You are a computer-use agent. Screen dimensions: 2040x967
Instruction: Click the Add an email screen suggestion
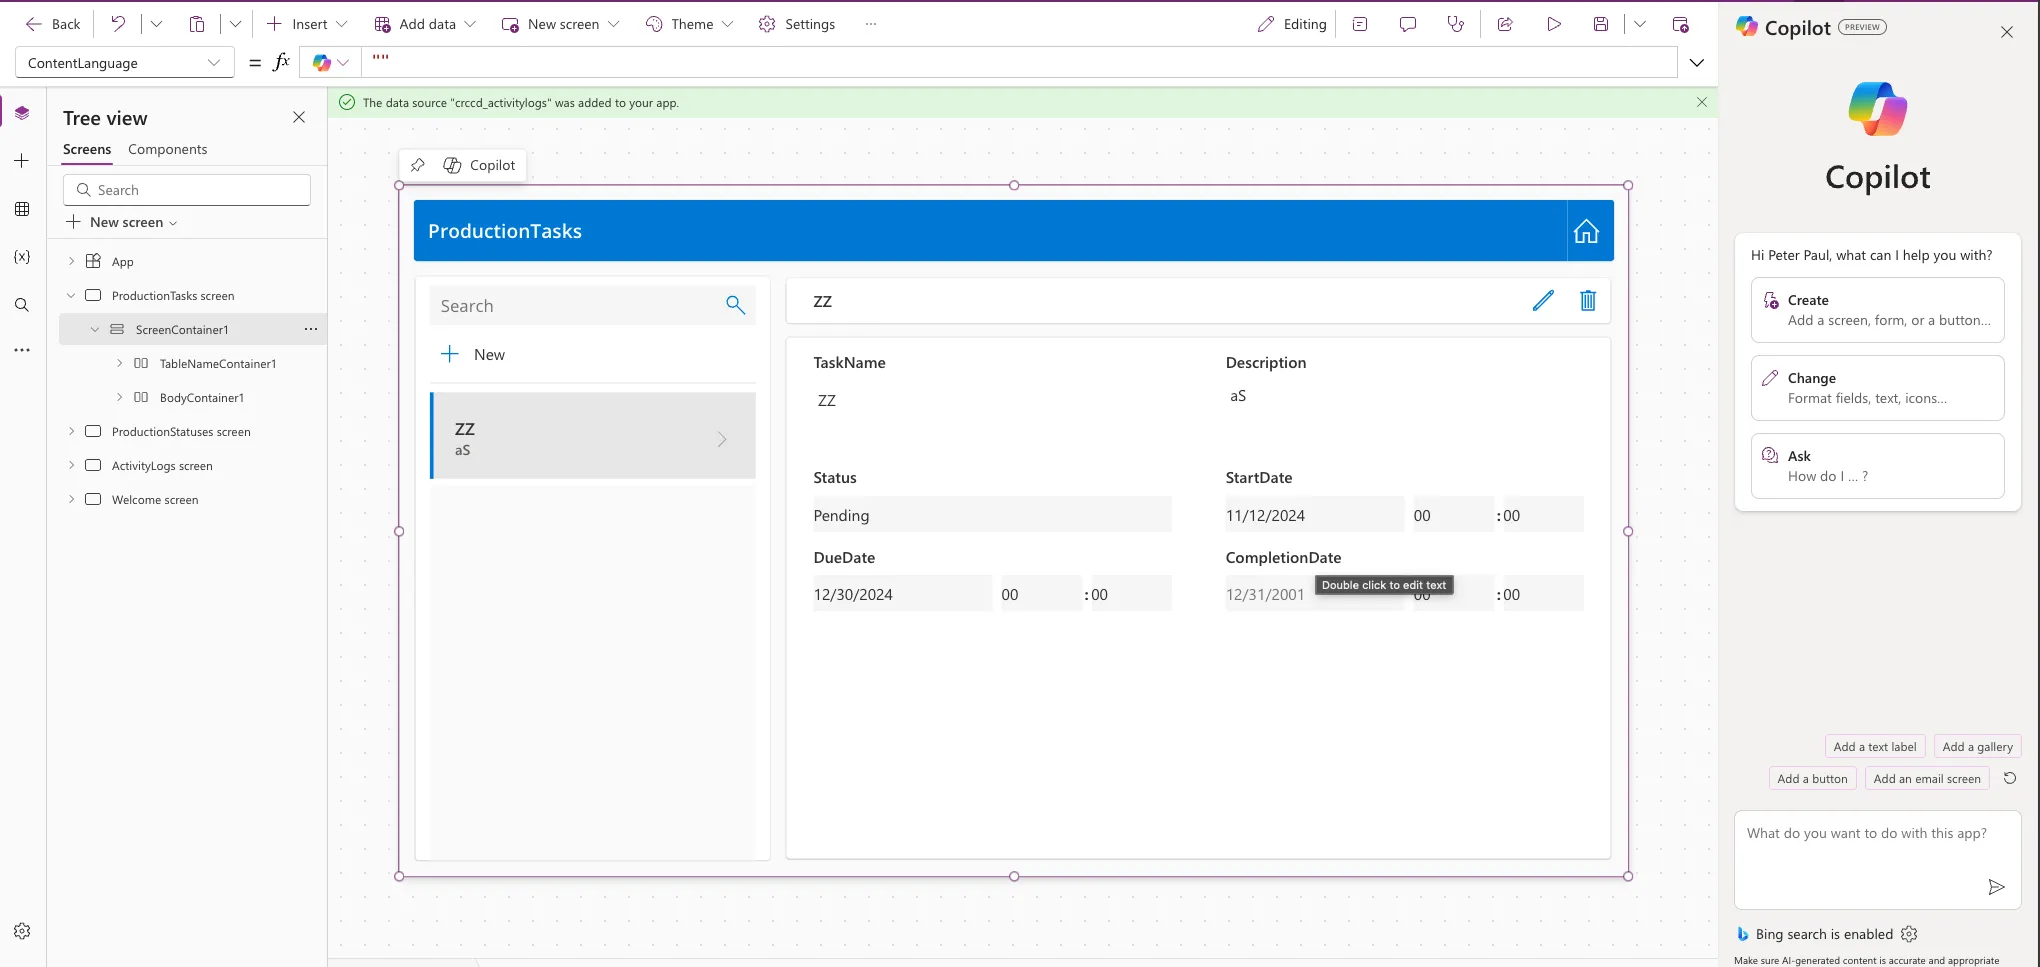coord(1926,779)
